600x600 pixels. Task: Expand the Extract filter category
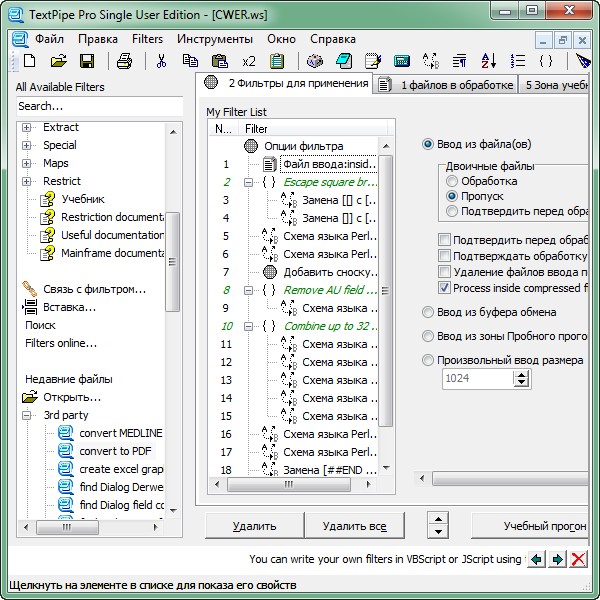27,128
